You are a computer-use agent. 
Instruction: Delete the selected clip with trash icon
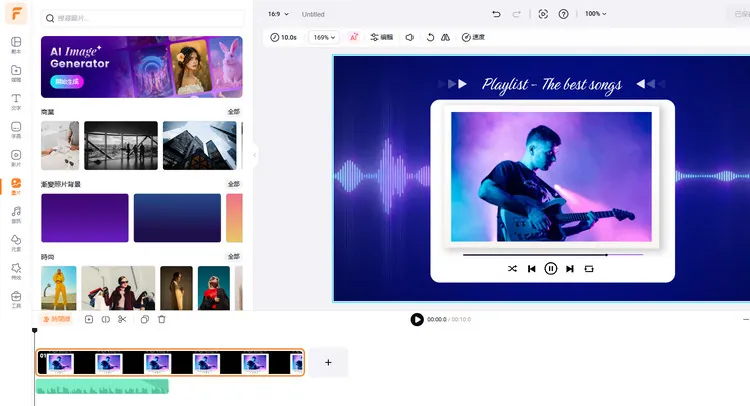[162, 319]
